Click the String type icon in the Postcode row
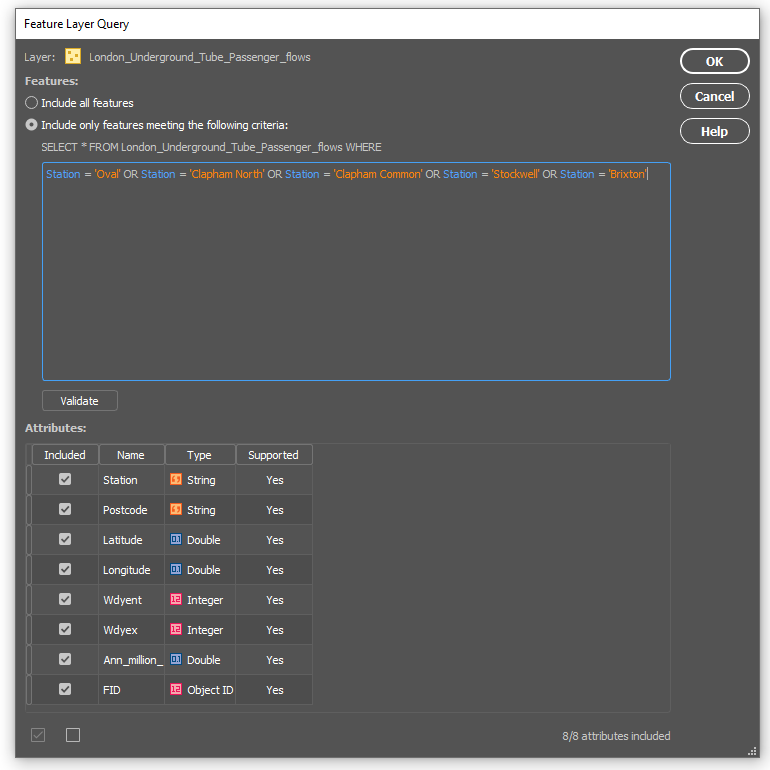Image resolution: width=770 pixels, height=770 pixels. pos(176,509)
